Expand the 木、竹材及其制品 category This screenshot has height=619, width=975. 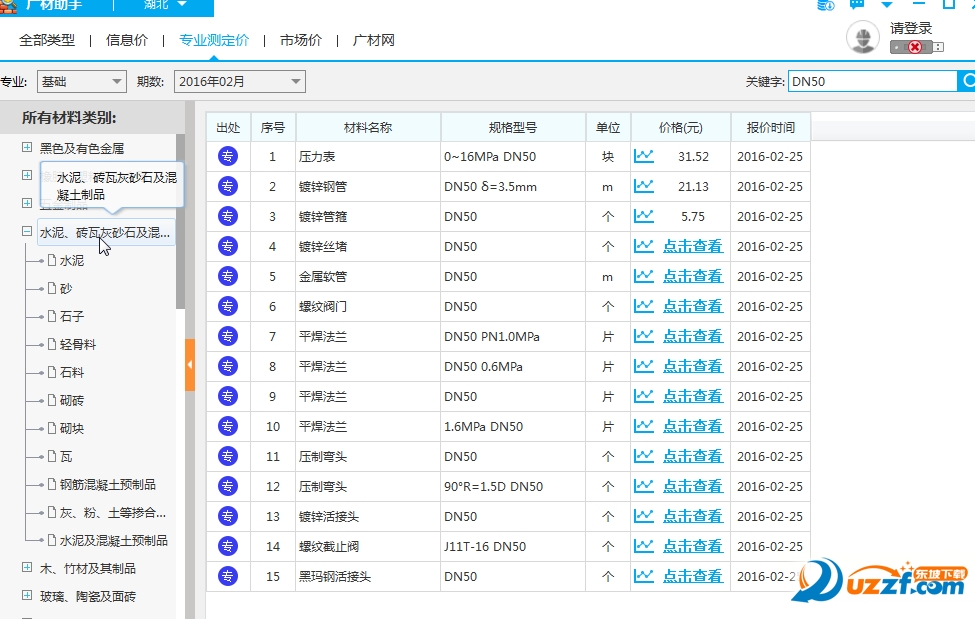point(27,567)
